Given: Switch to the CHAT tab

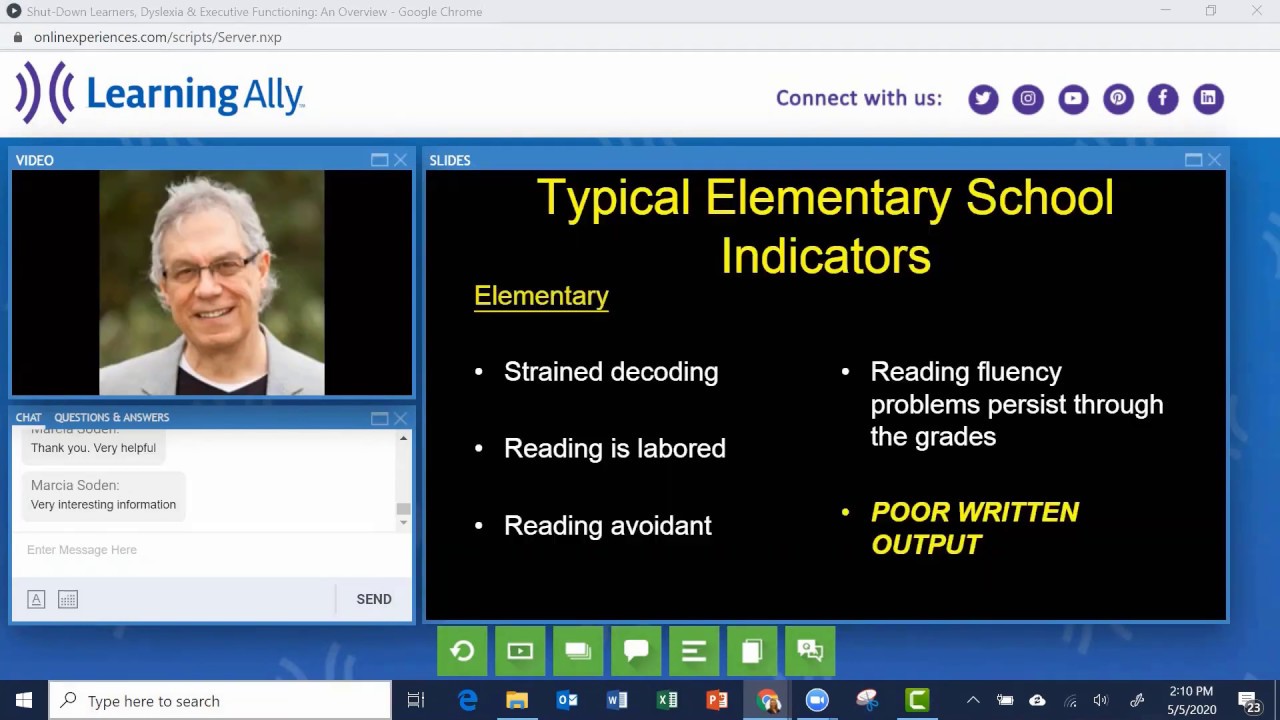Looking at the screenshot, I should [x=28, y=417].
